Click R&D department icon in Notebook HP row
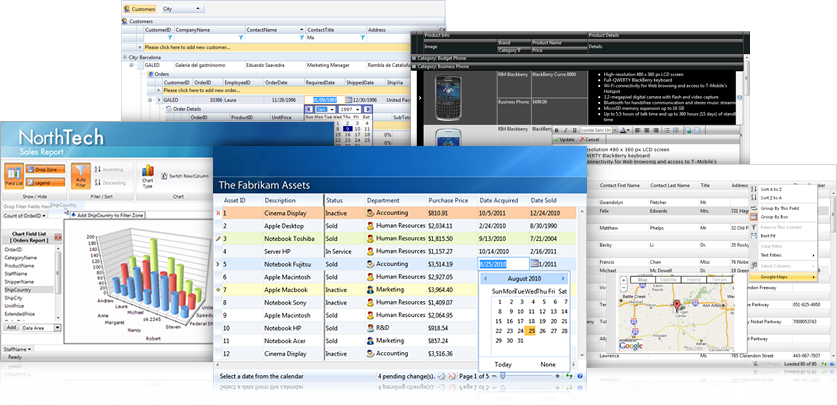The height and width of the screenshot is (405, 837). coord(370,328)
